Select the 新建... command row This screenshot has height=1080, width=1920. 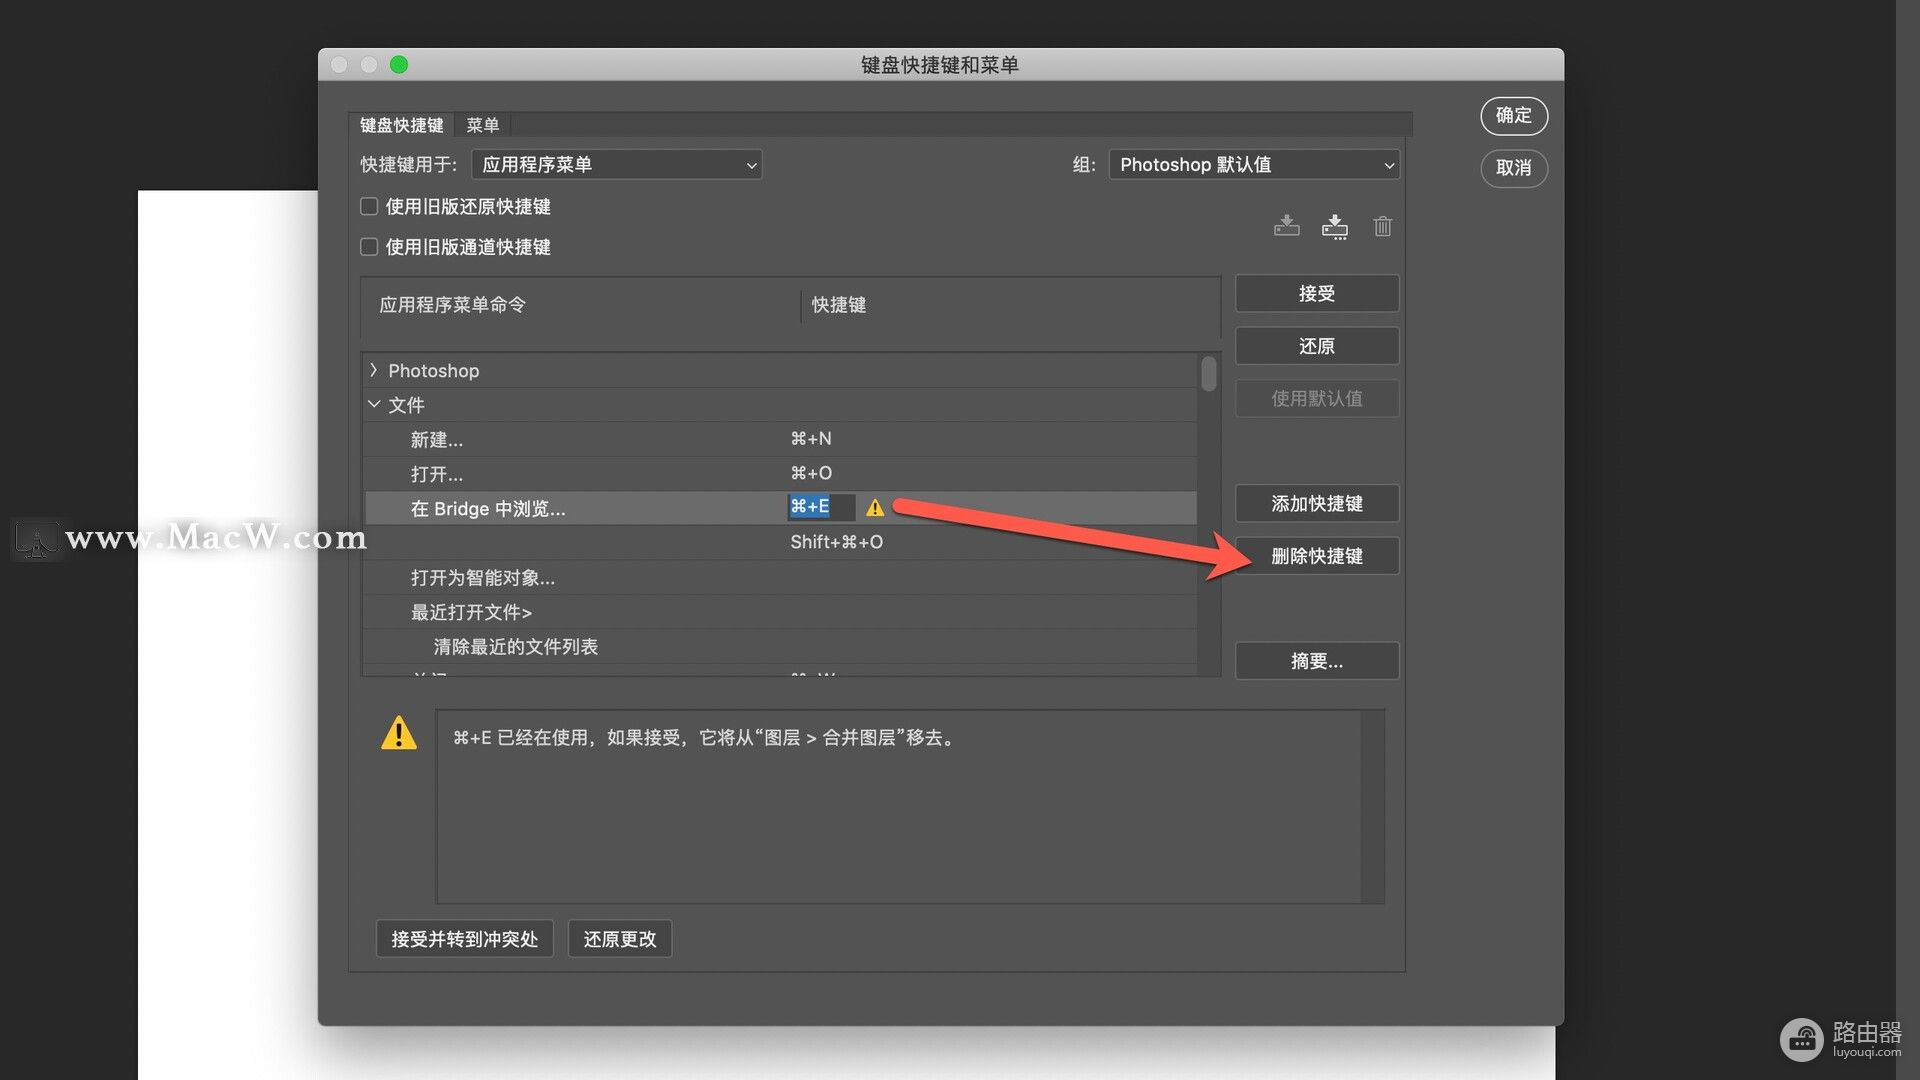(x=780, y=439)
